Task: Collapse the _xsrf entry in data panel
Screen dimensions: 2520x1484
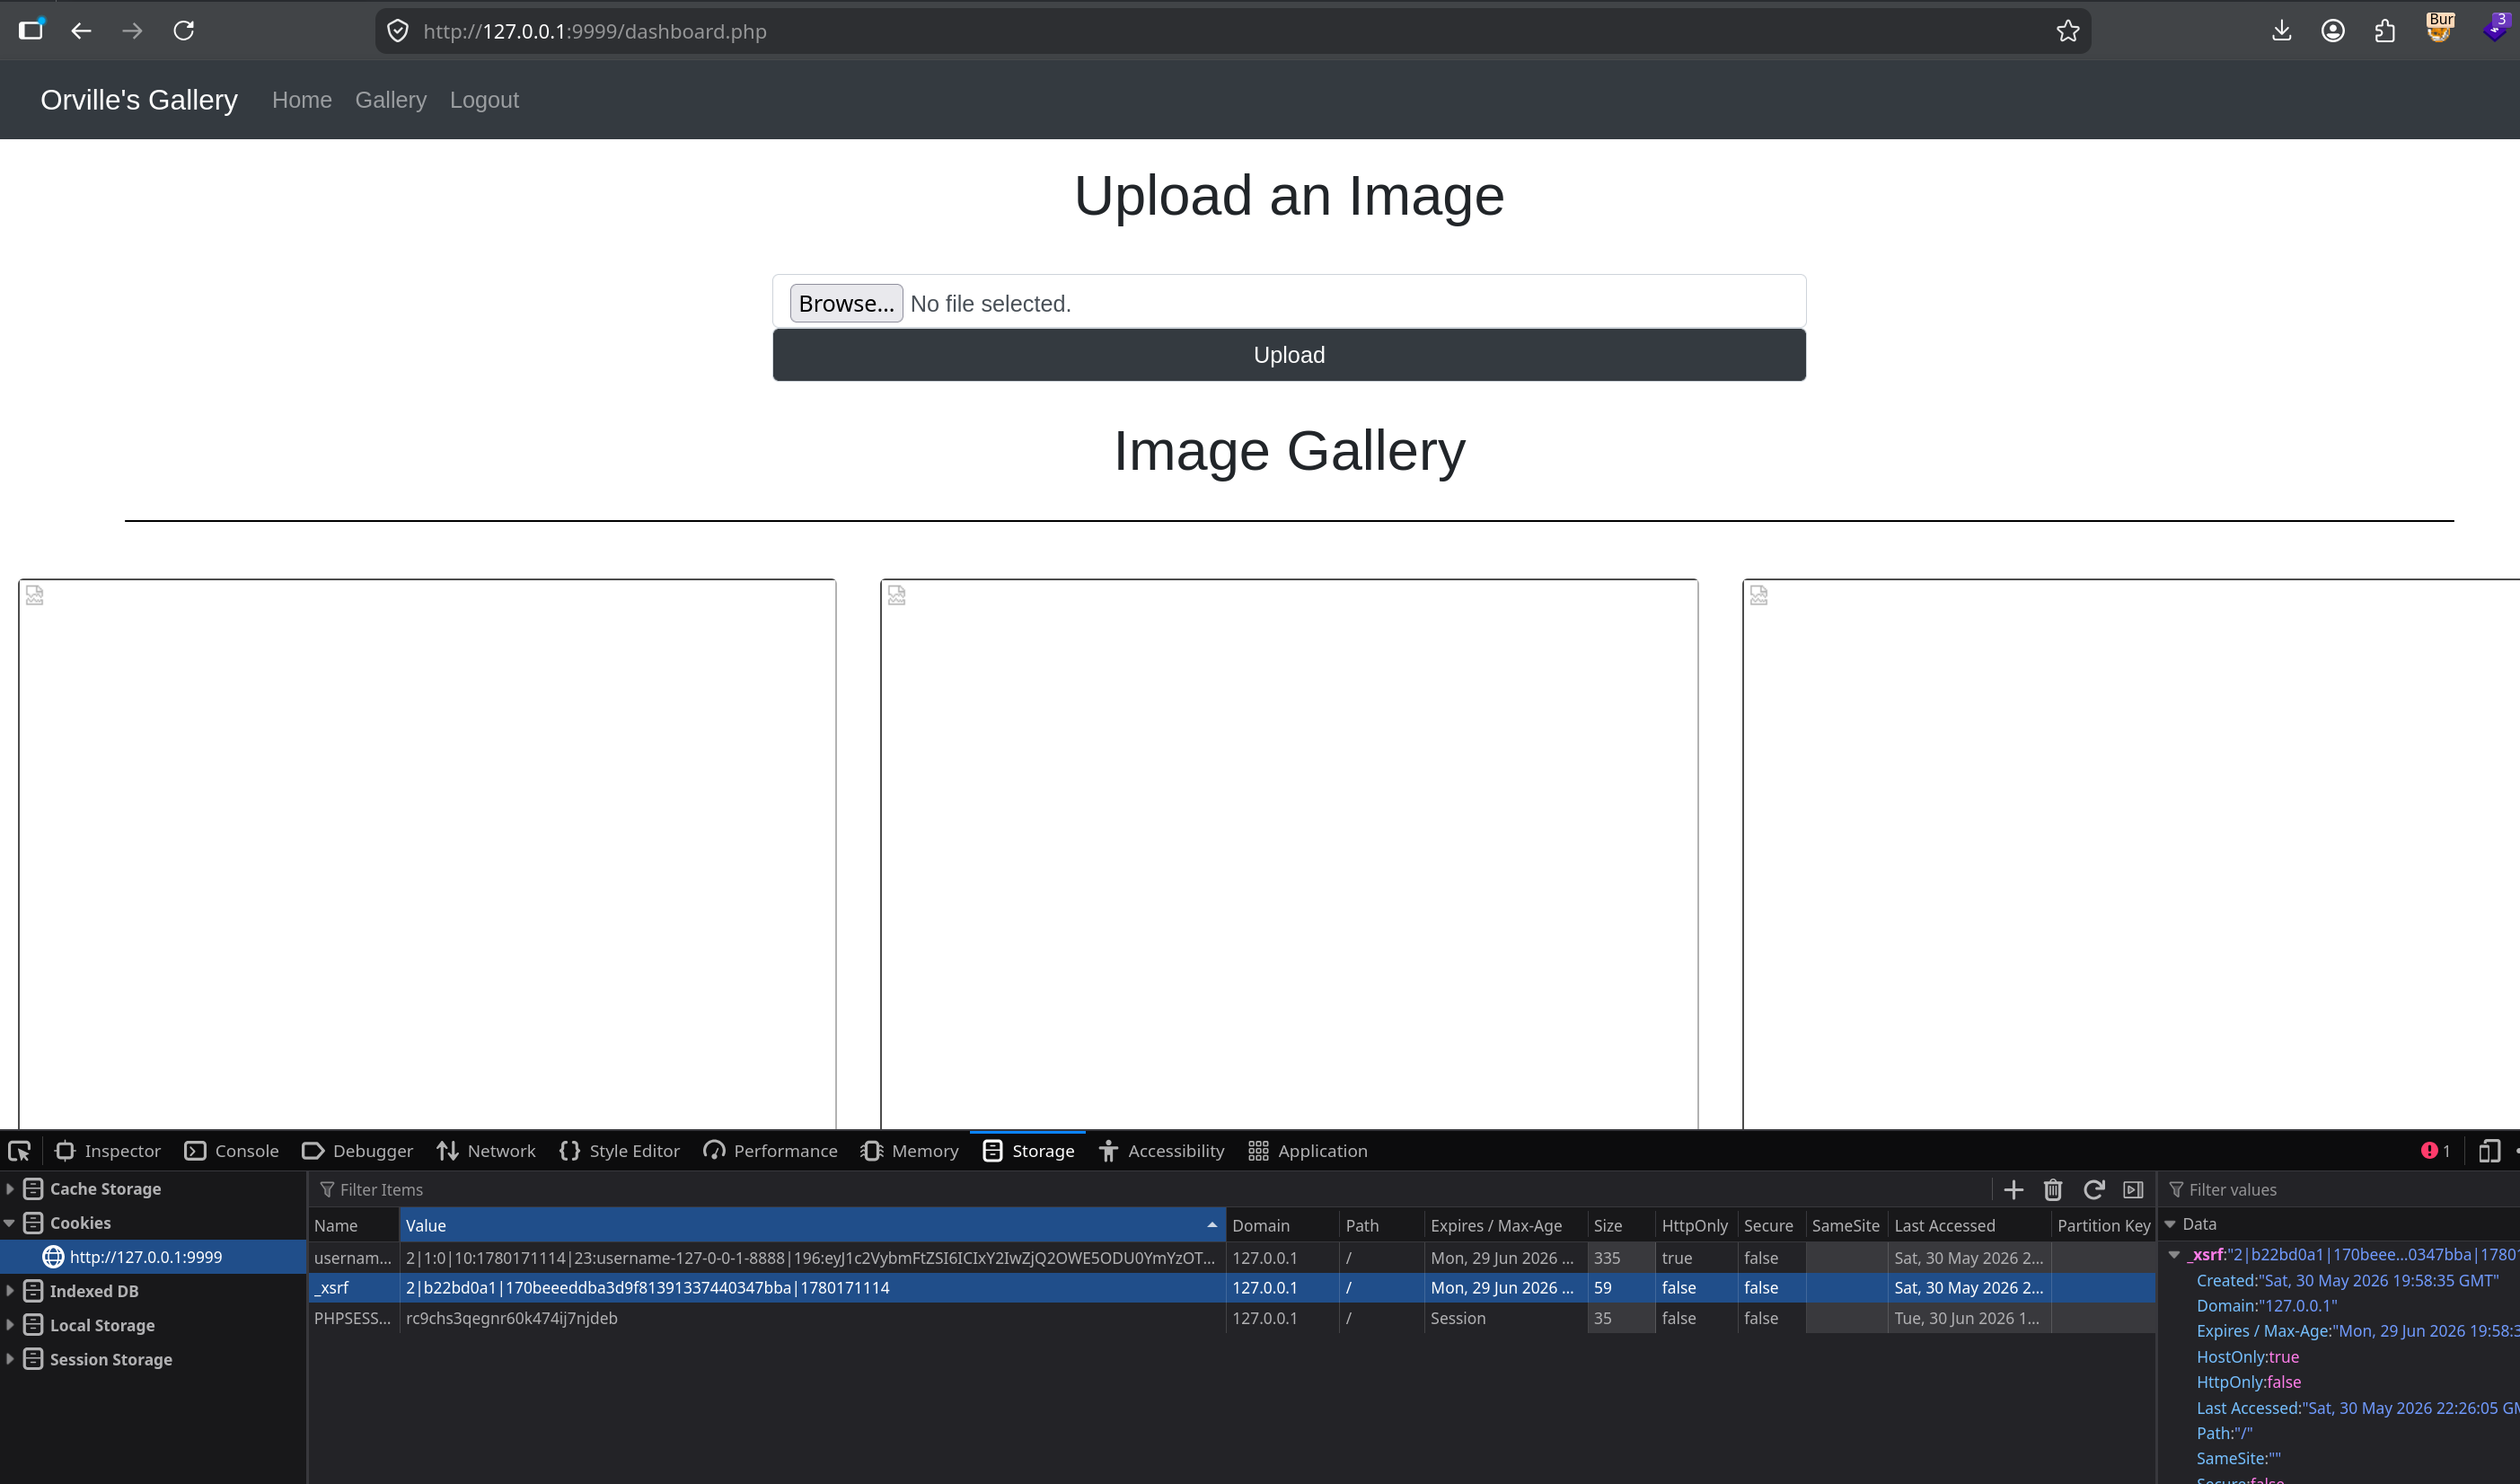Action: point(2174,1254)
